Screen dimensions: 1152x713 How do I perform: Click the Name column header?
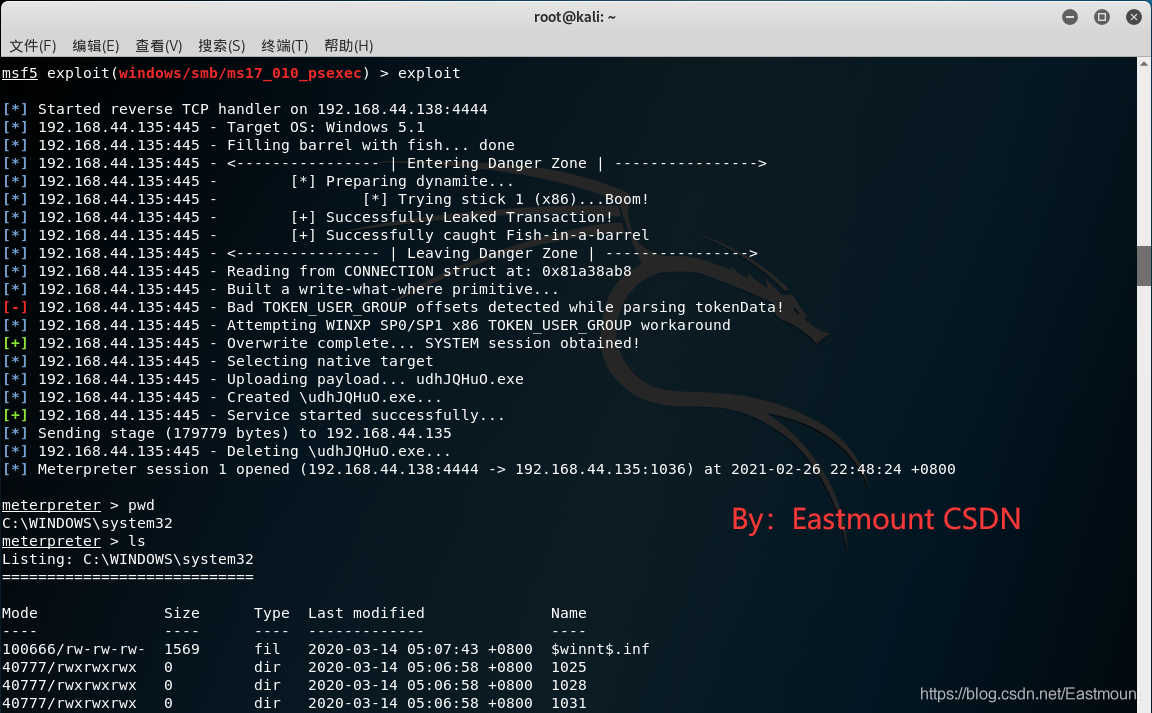[x=569, y=613]
